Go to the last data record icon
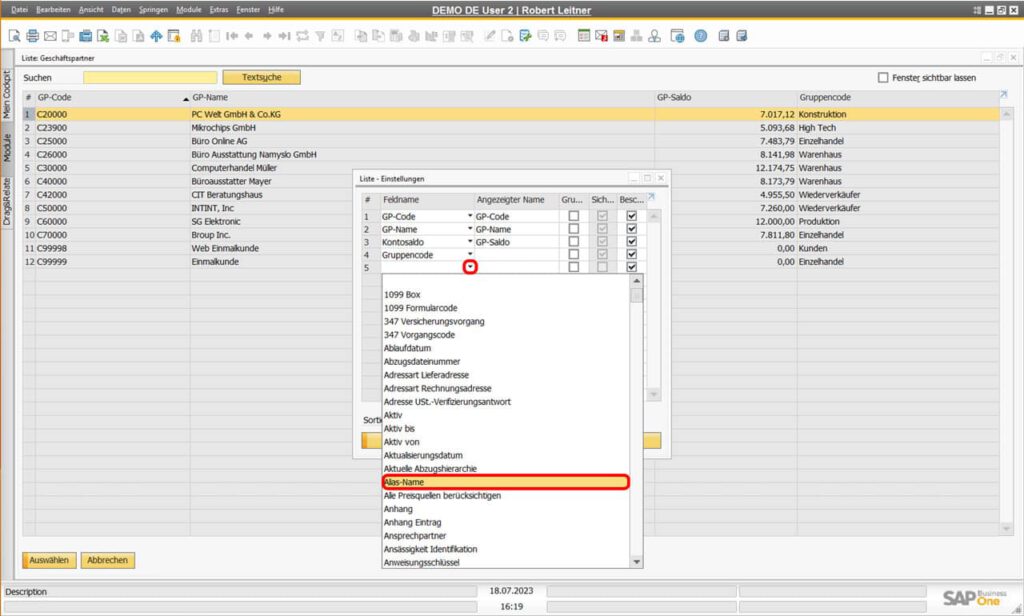The height and width of the screenshot is (616, 1024). click(284, 36)
